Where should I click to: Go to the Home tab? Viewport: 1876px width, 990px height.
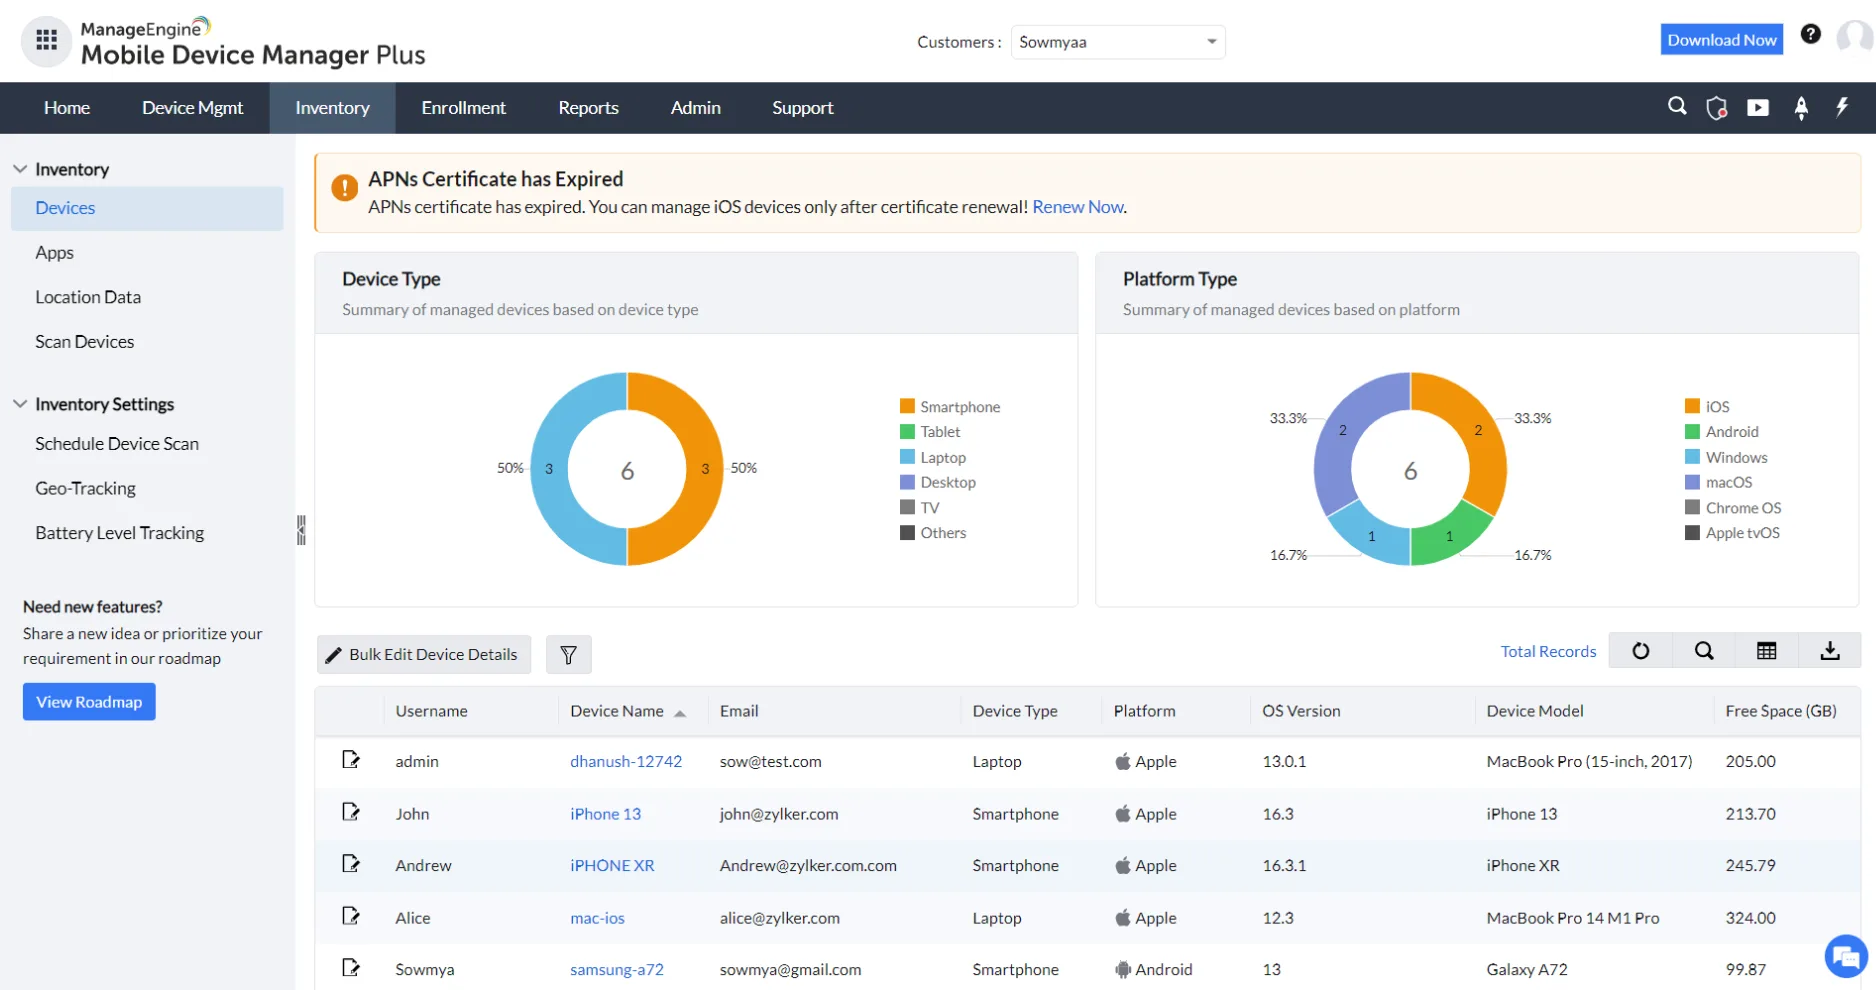click(67, 108)
